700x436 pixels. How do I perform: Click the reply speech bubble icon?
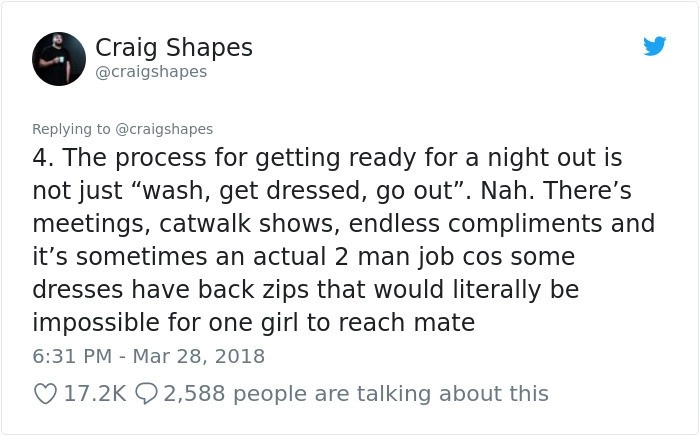pyautogui.click(x=146, y=393)
